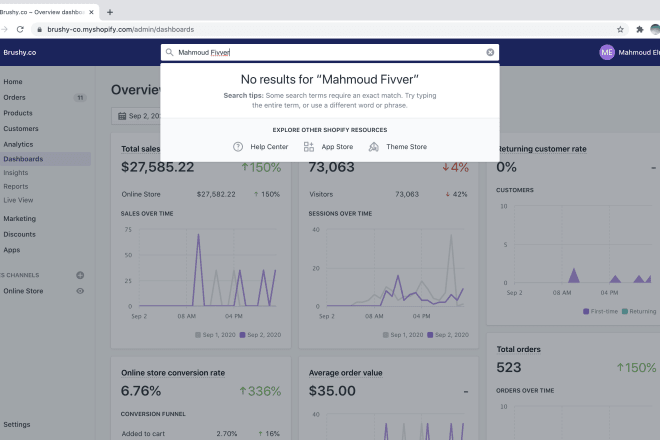Open the ME user avatar menu
This screenshot has width=660, height=440.
pyautogui.click(x=607, y=52)
